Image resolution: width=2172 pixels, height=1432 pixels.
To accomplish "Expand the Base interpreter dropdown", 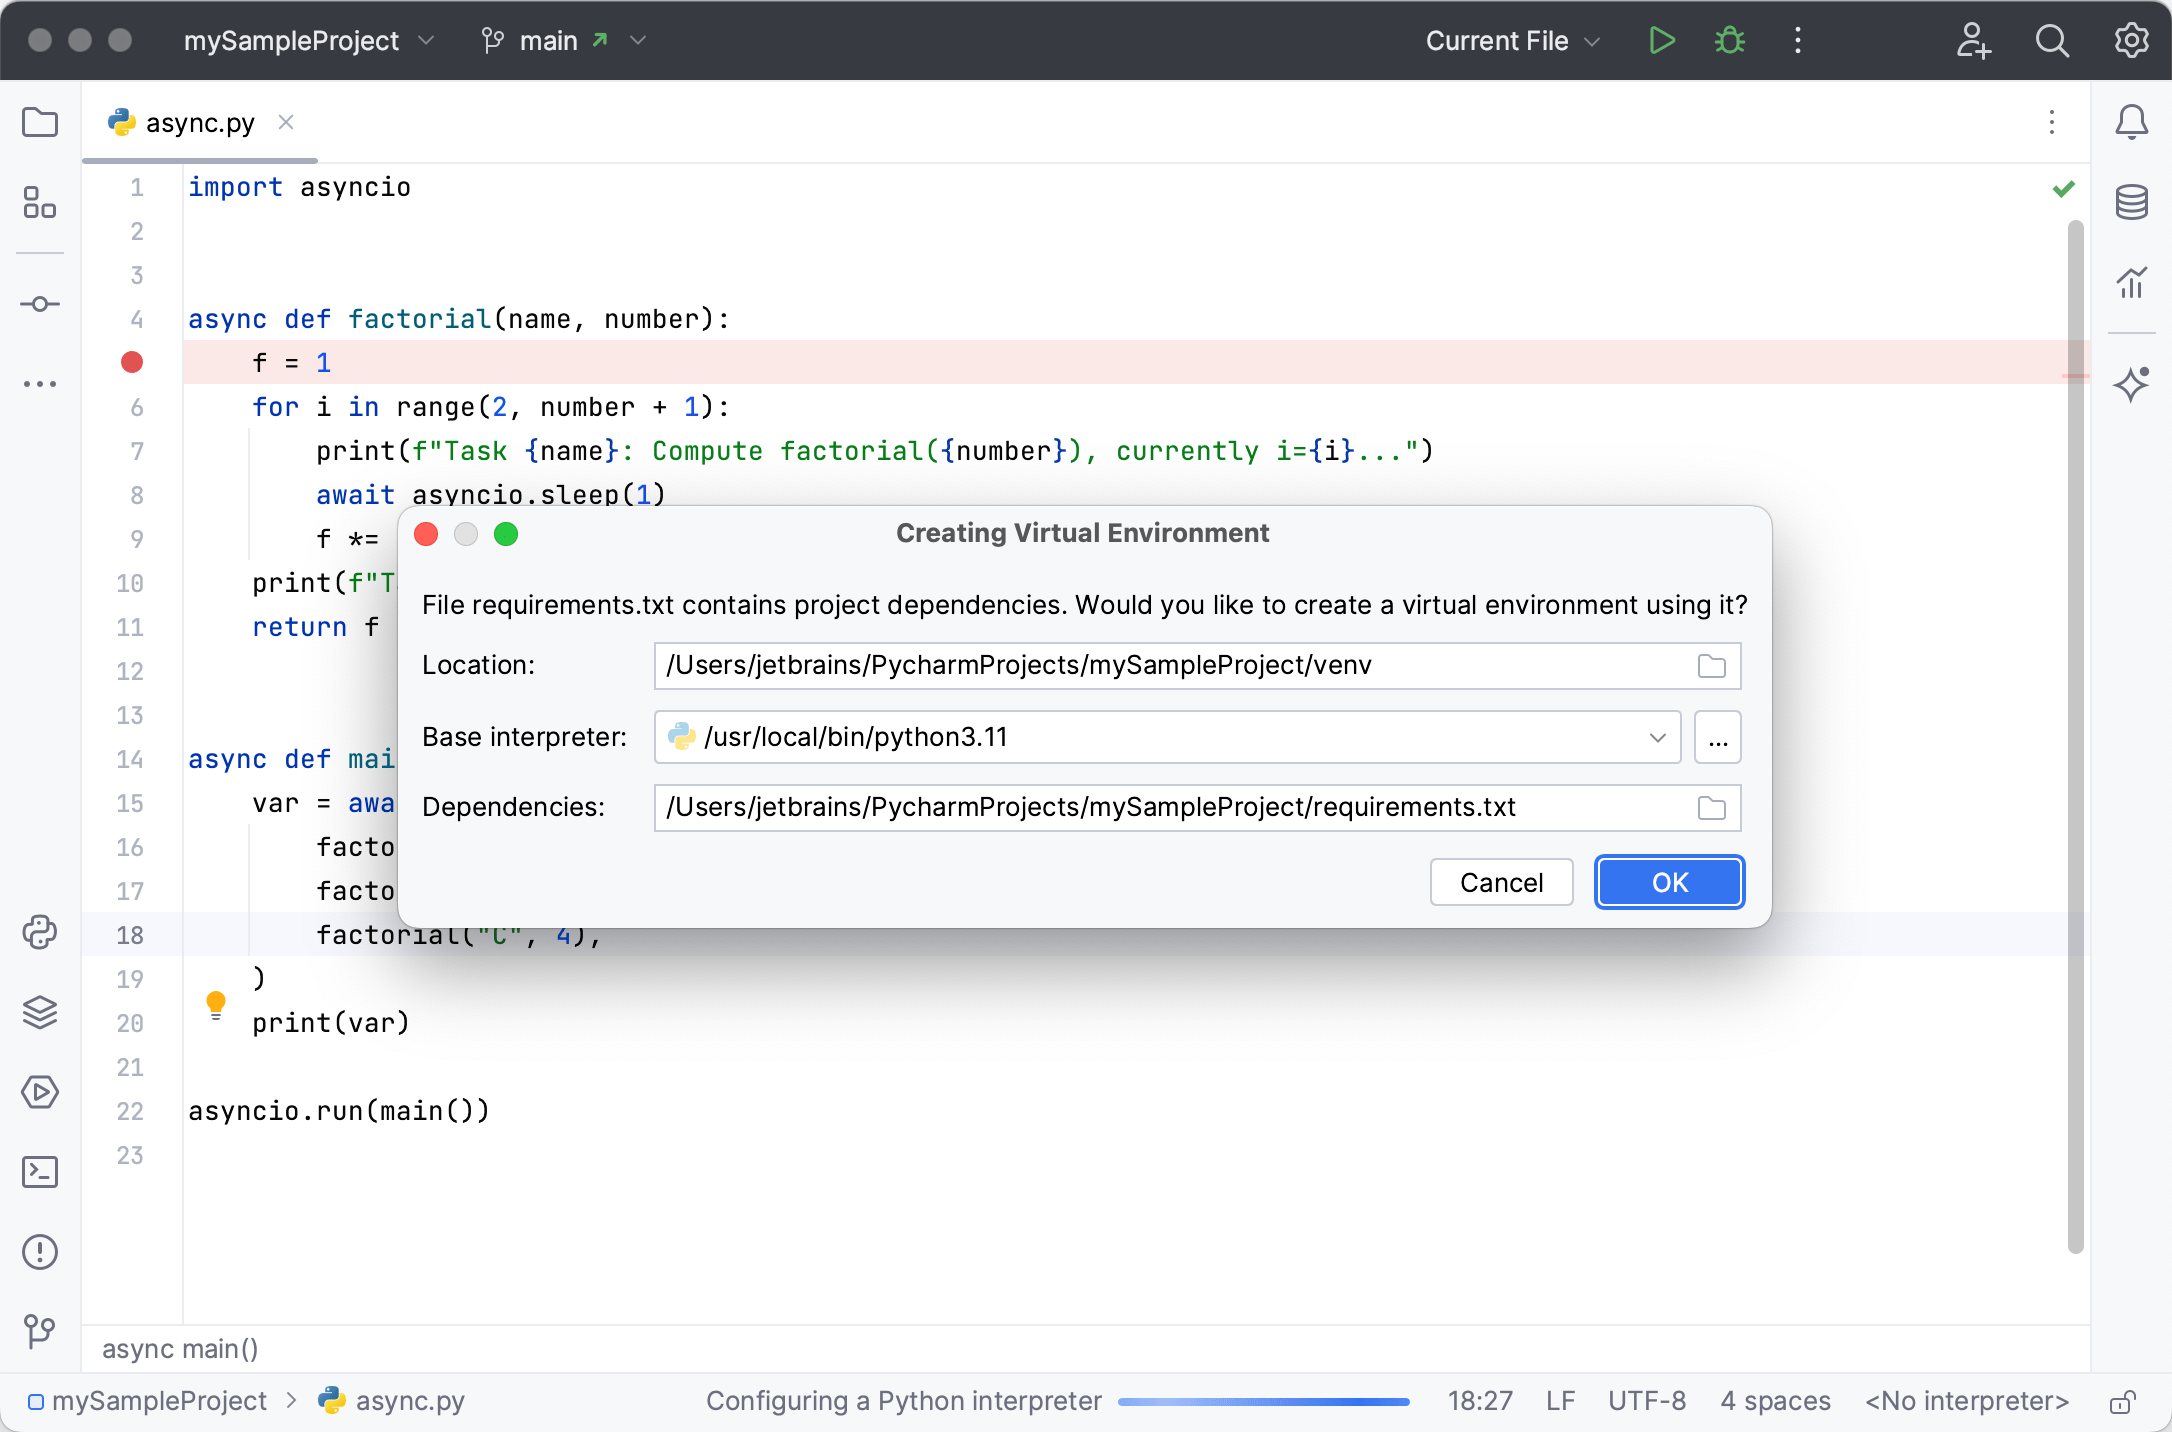I will click(1659, 737).
